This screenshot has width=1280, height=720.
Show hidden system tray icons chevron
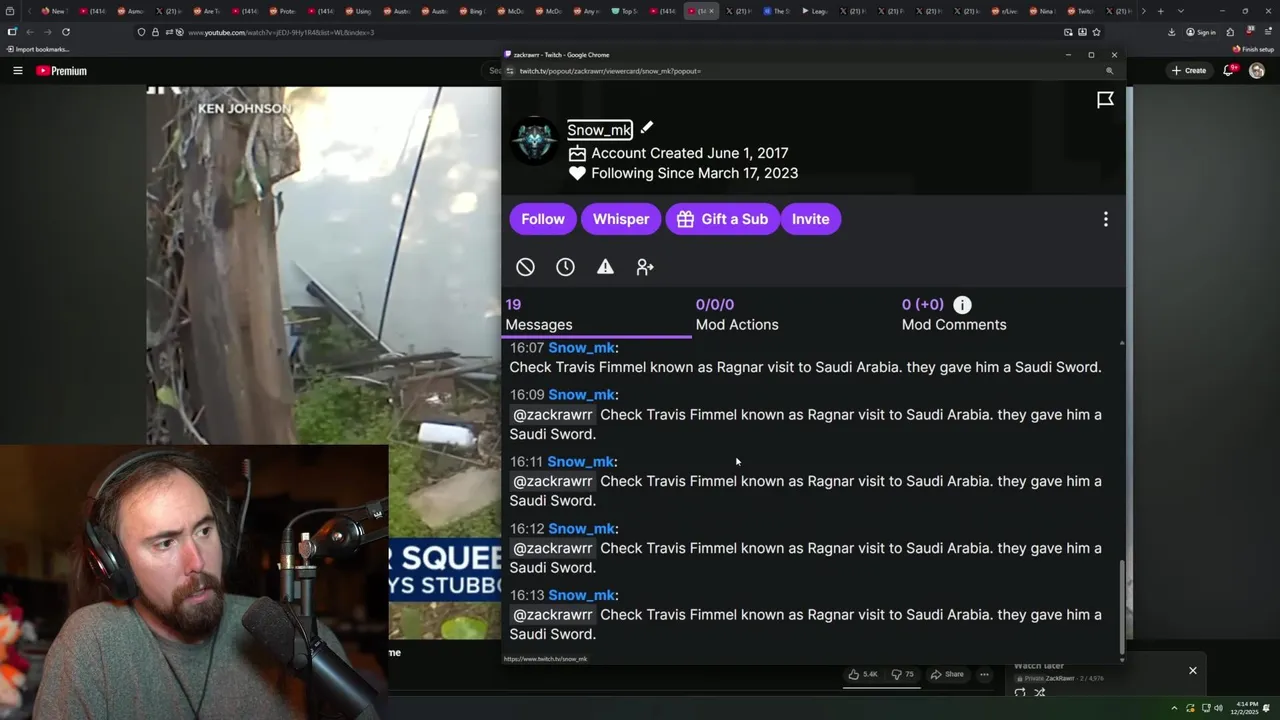point(1175,708)
